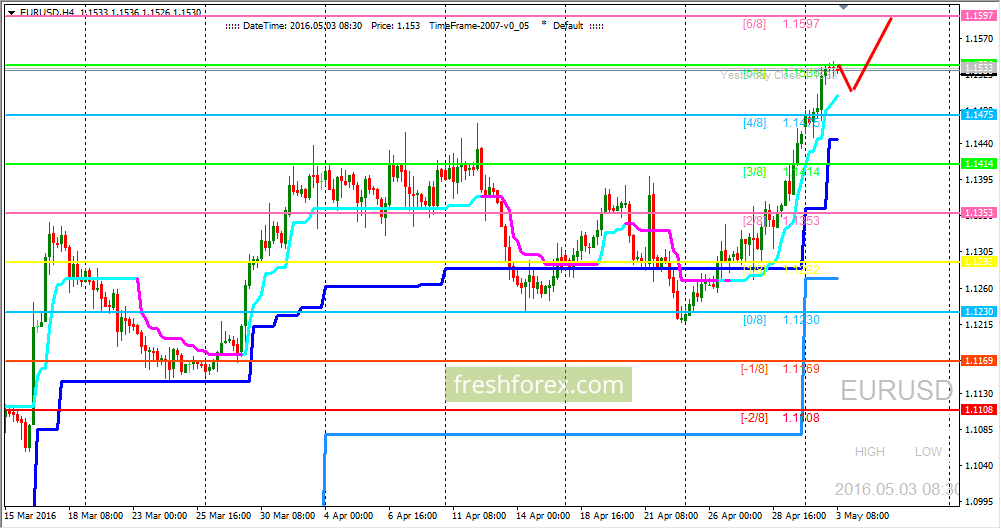Select the 1.1292 yellow price tag
1001x529 pixels.
pyautogui.click(x=979, y=262)
